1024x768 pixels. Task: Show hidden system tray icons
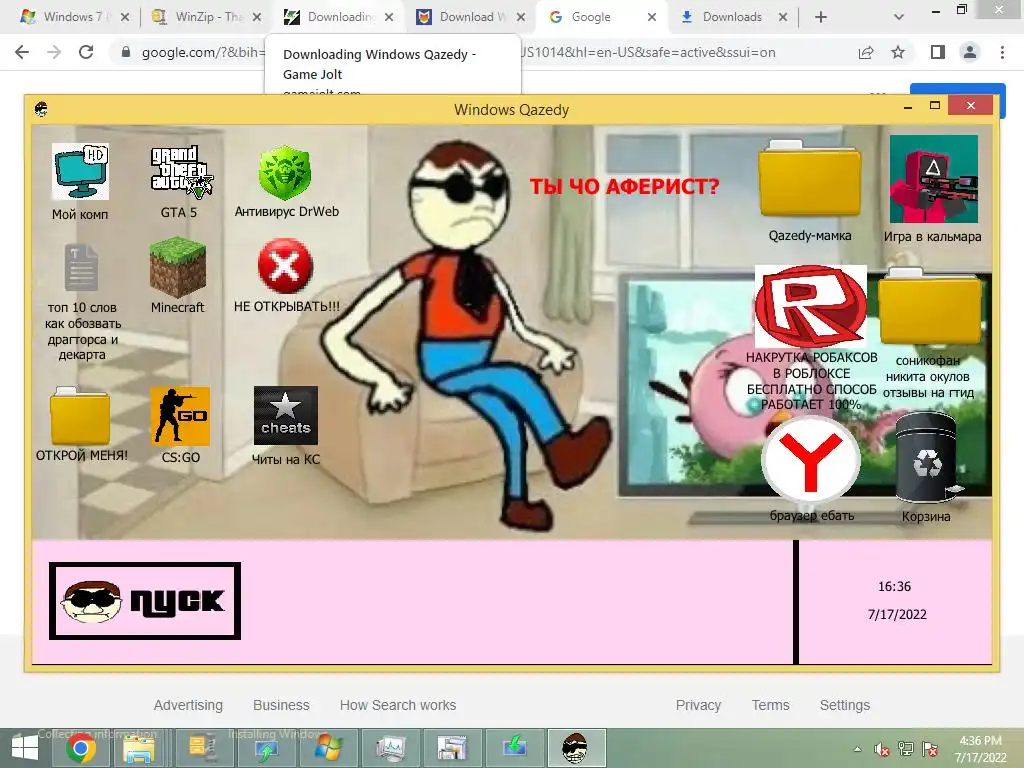(x=857, y=749)
